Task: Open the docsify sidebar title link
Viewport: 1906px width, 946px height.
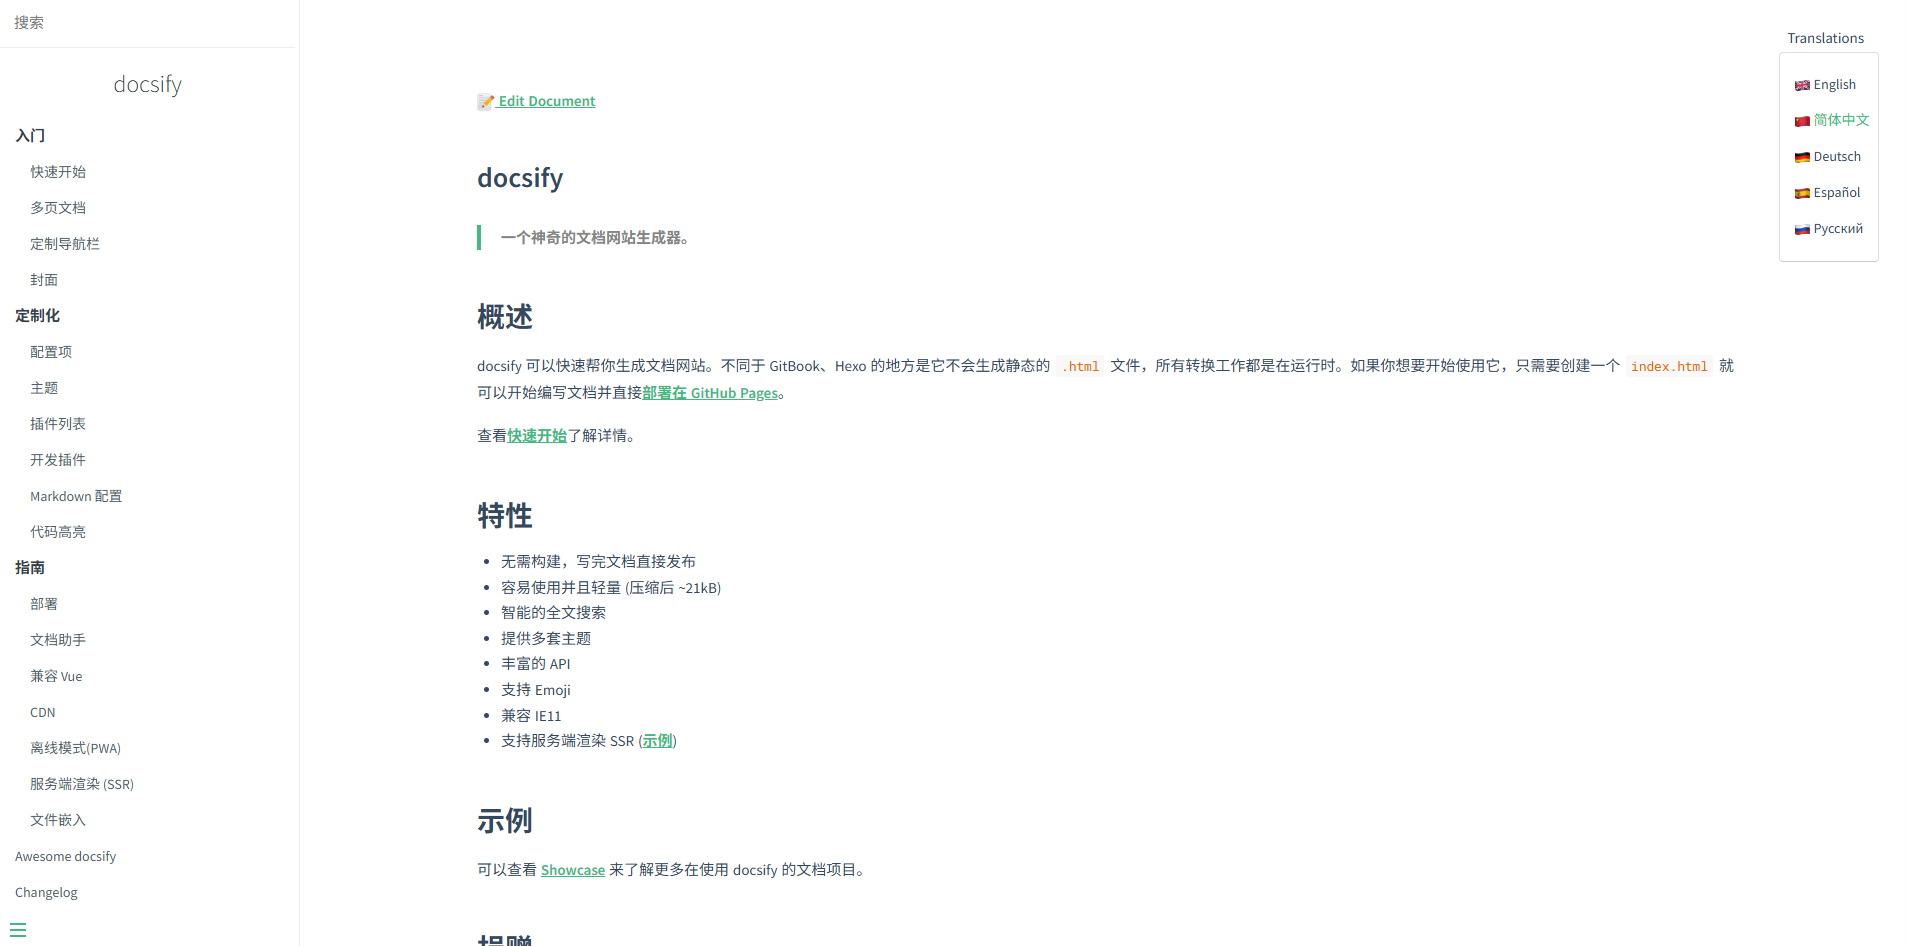Action: click(x=148, y=84)
